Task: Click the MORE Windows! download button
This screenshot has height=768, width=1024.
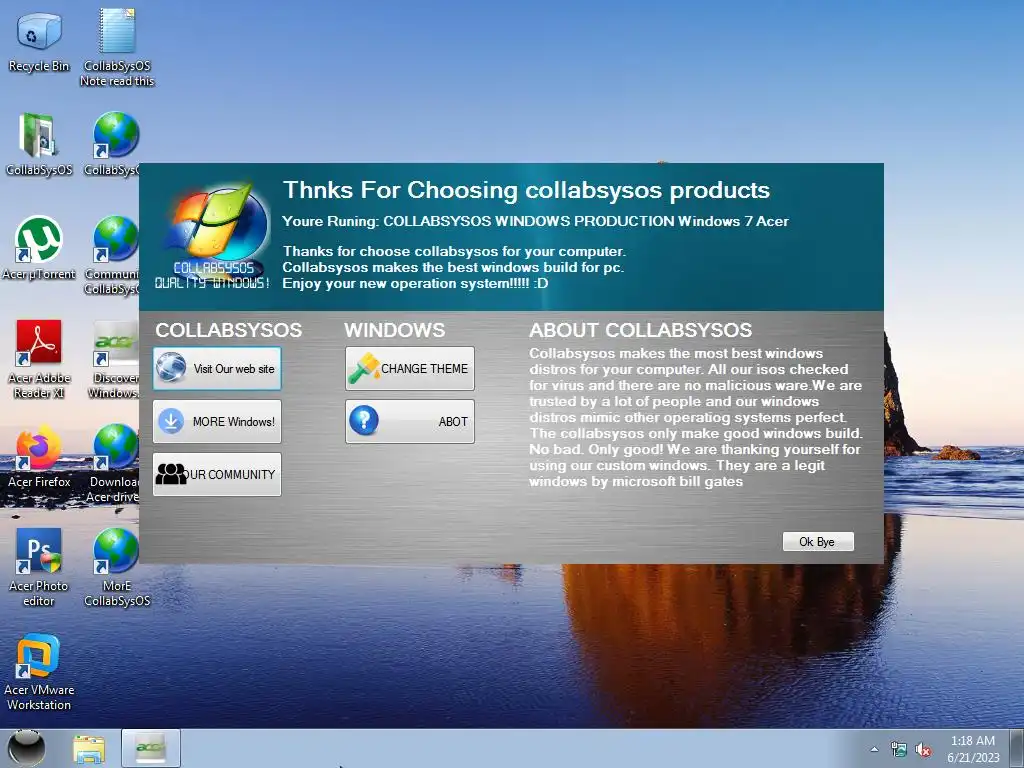Action: pos(217,422)
